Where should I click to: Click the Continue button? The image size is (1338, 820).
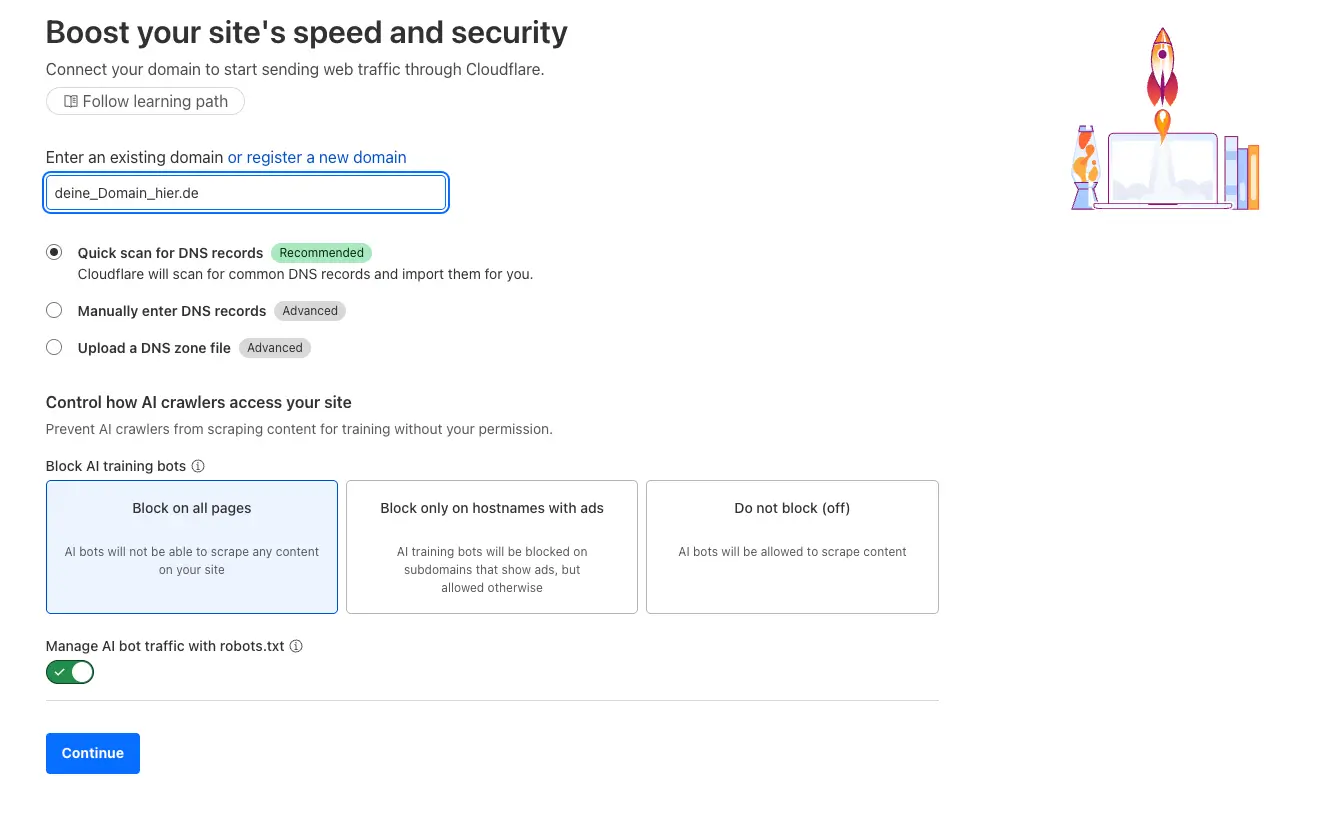tap(92, 753)
